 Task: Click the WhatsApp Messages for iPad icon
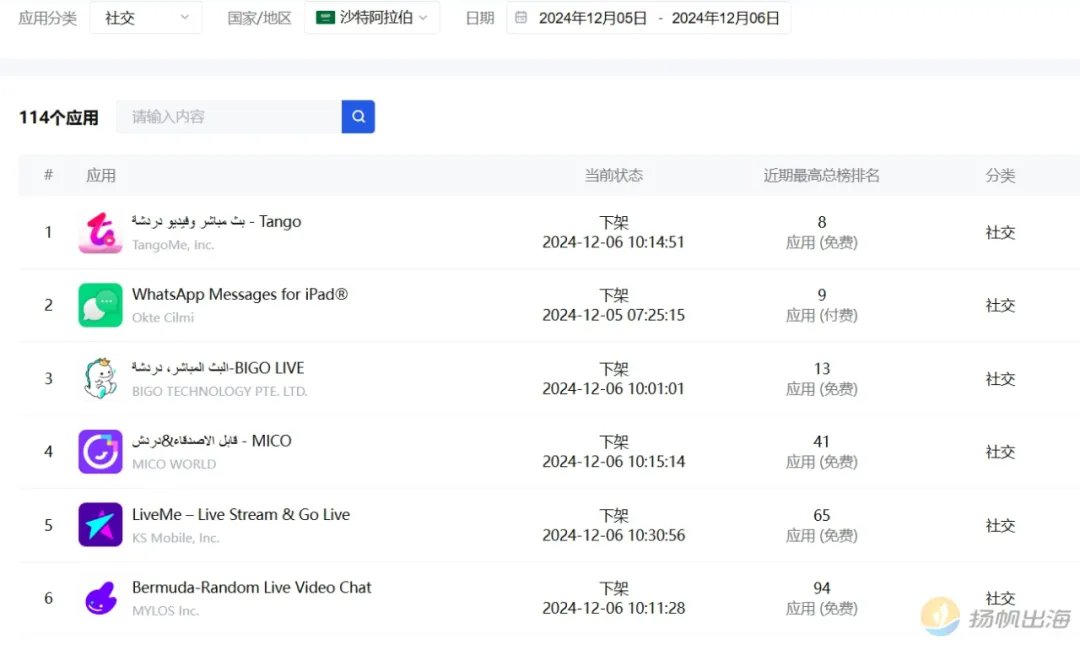point(100,305)
